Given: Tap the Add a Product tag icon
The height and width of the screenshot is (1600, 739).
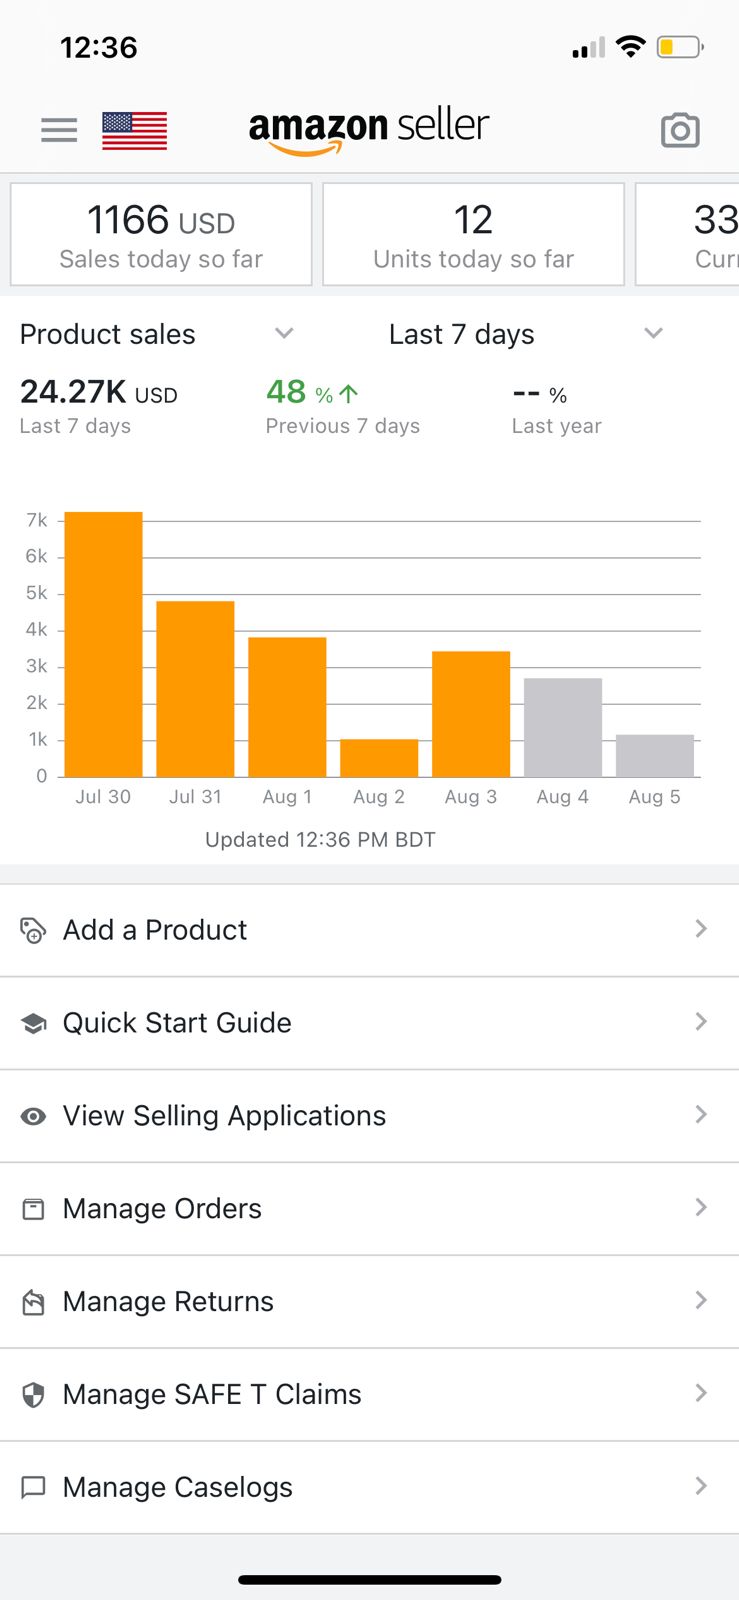Looking at the screenshot, I should click(33, 930).
